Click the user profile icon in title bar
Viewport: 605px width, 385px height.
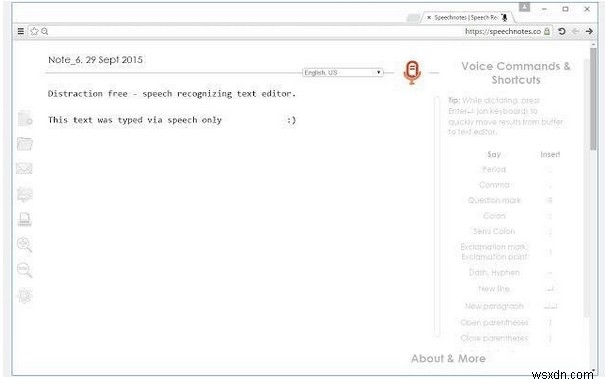524,7
